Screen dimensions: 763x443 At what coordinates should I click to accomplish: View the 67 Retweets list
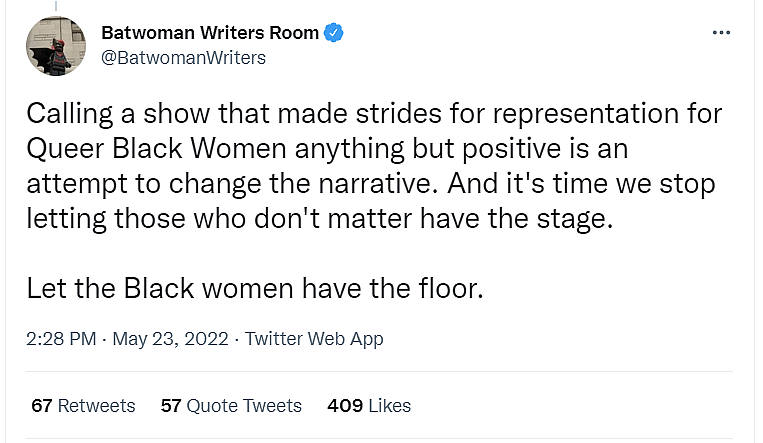point(83,405)
